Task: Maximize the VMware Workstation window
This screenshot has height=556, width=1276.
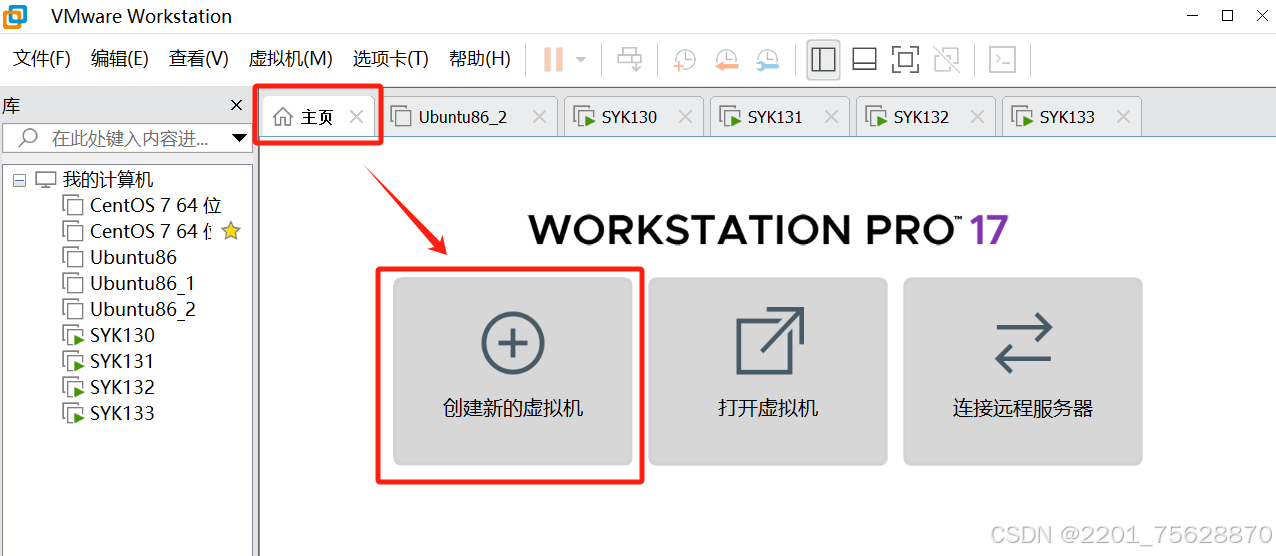Action: 1228,16
